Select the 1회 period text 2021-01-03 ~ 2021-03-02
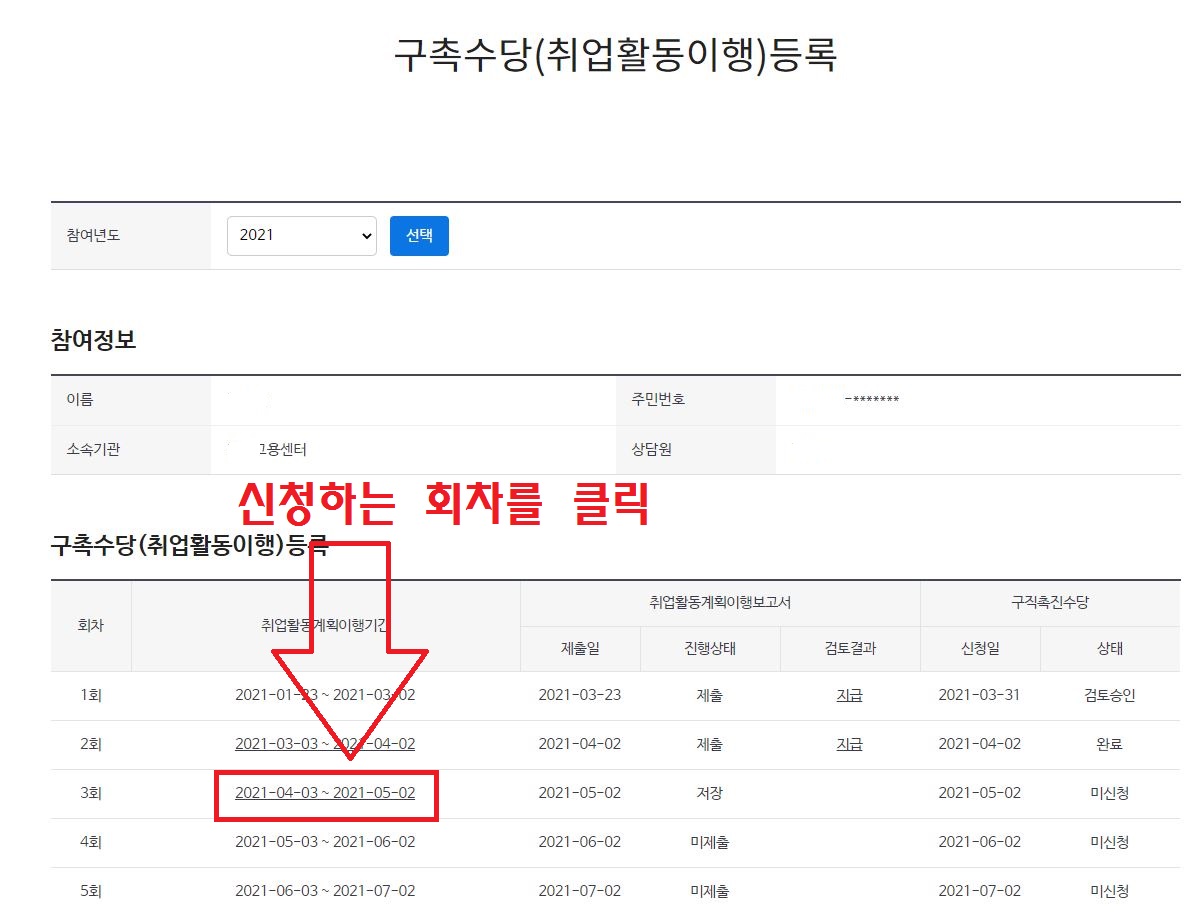 click(x=325, y=695)
